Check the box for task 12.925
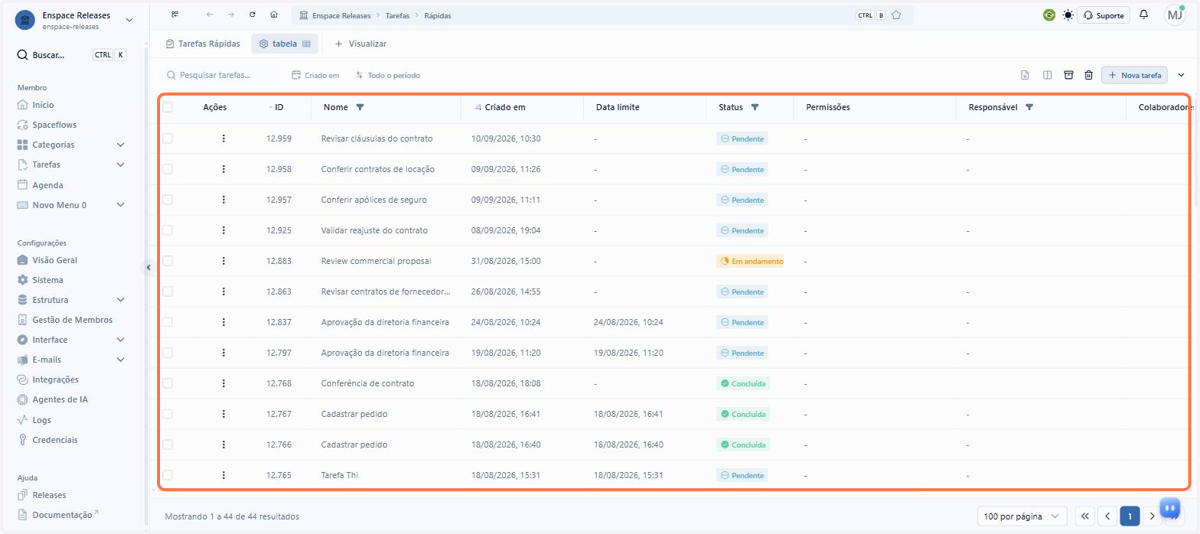The width and height of the screenshot is (1200, 534). pyautogui.click(x=167, y=230)
